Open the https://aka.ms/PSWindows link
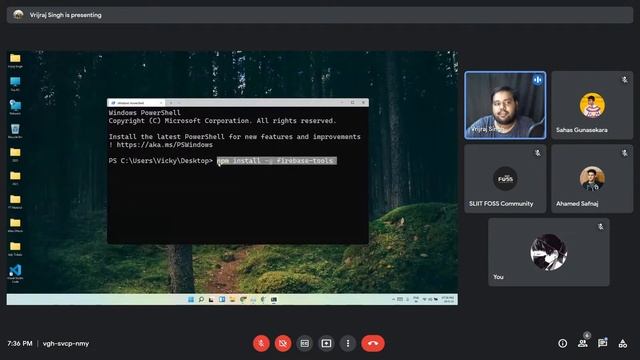This screenshot has height=360, width=640. click(x=164, y=144)
